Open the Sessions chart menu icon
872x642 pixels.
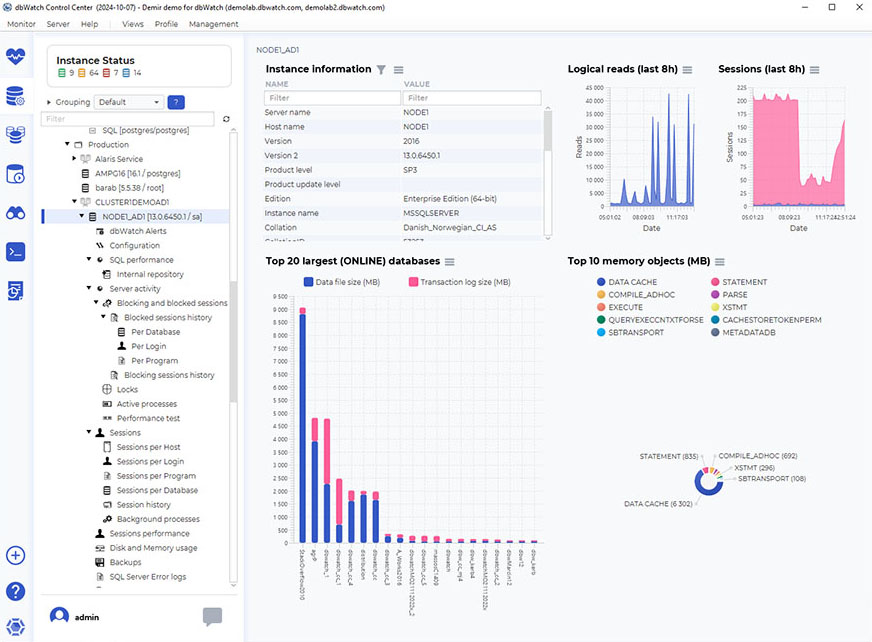pos(815,70)
